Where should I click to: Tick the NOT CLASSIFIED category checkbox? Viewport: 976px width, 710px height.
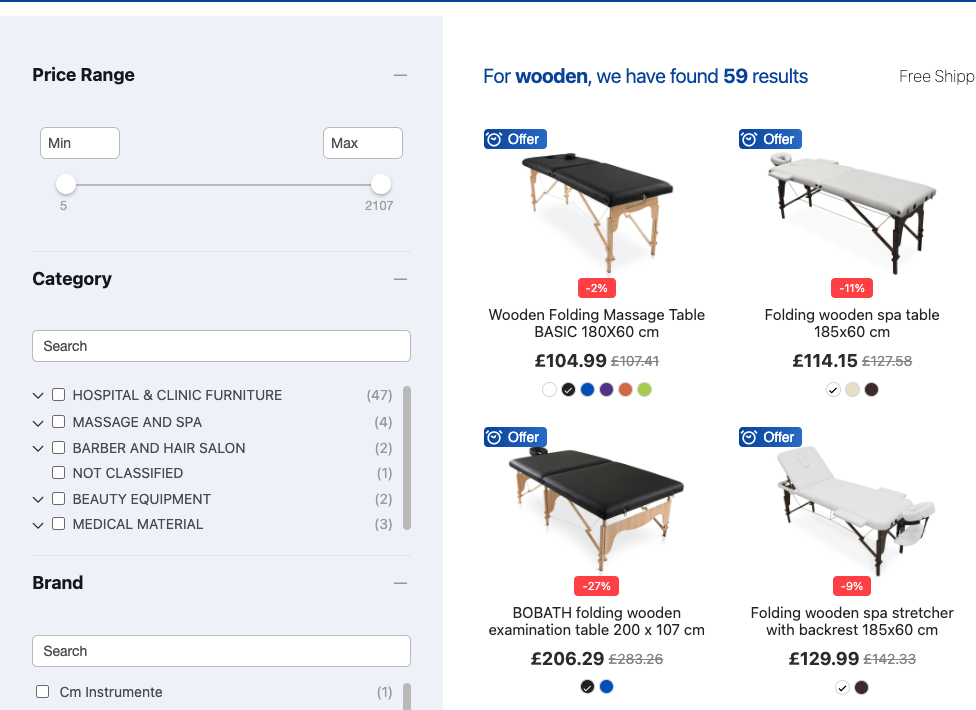59,473
